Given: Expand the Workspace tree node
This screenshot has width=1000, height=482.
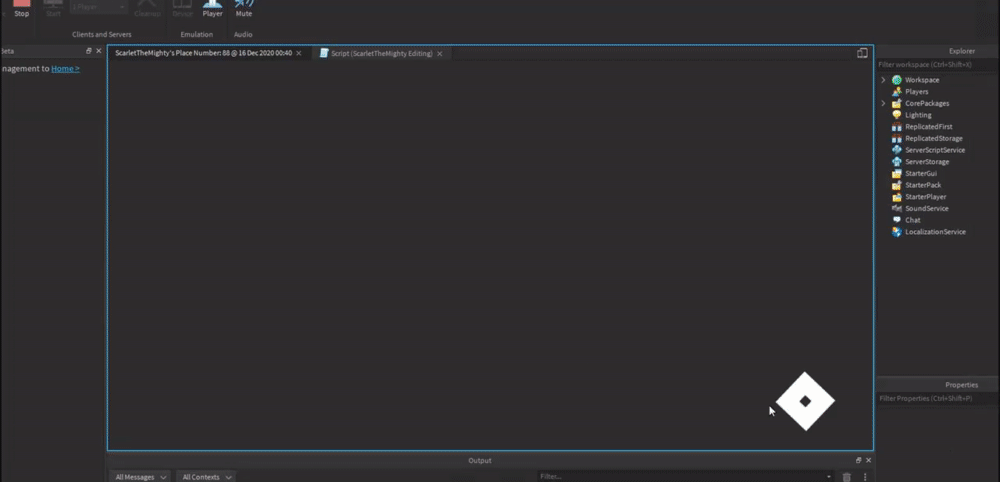Looking at the screenshot, I should (883, 80).
